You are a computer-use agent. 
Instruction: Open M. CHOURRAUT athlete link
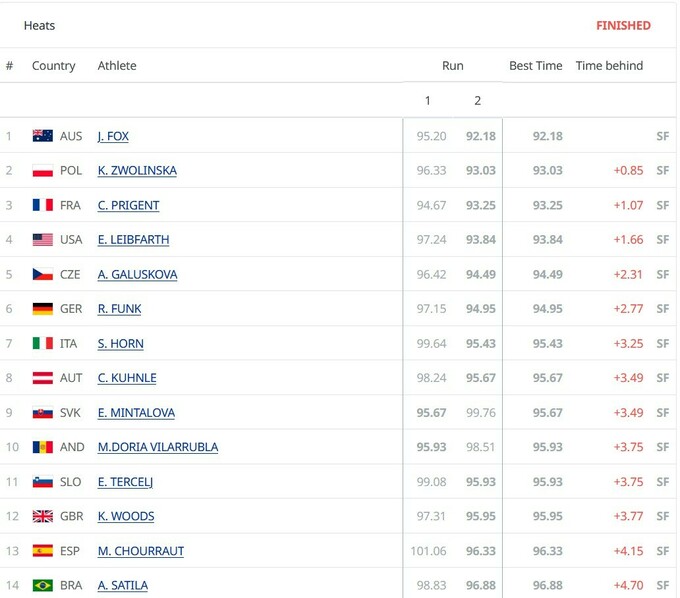141,551
